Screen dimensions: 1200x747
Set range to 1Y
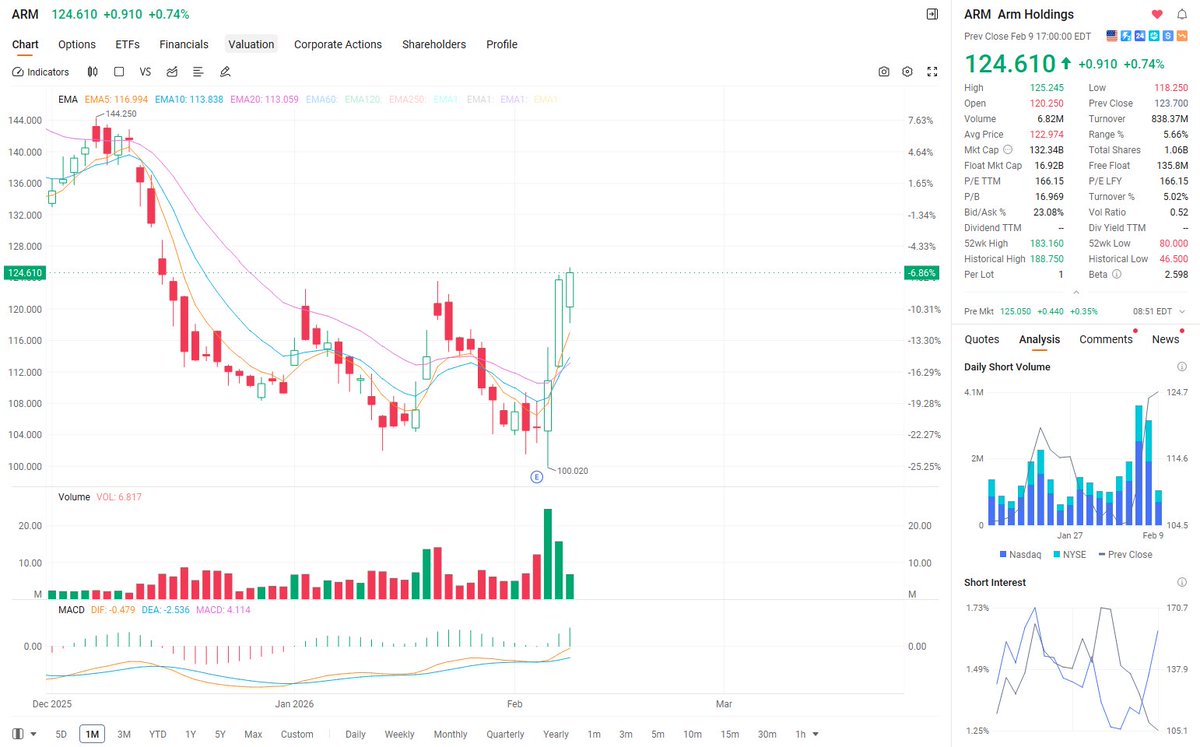coord(191,734)
